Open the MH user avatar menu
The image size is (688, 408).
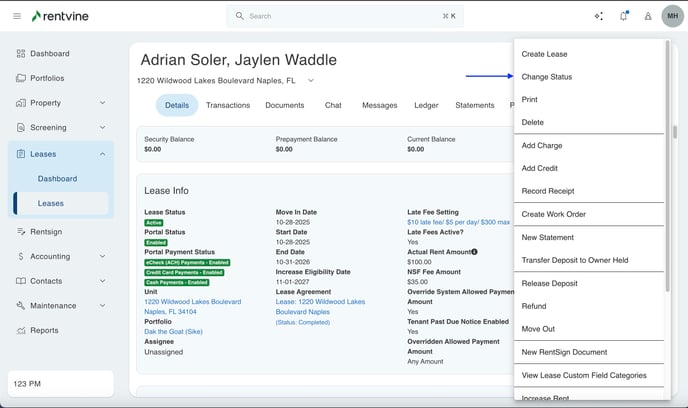672,16
